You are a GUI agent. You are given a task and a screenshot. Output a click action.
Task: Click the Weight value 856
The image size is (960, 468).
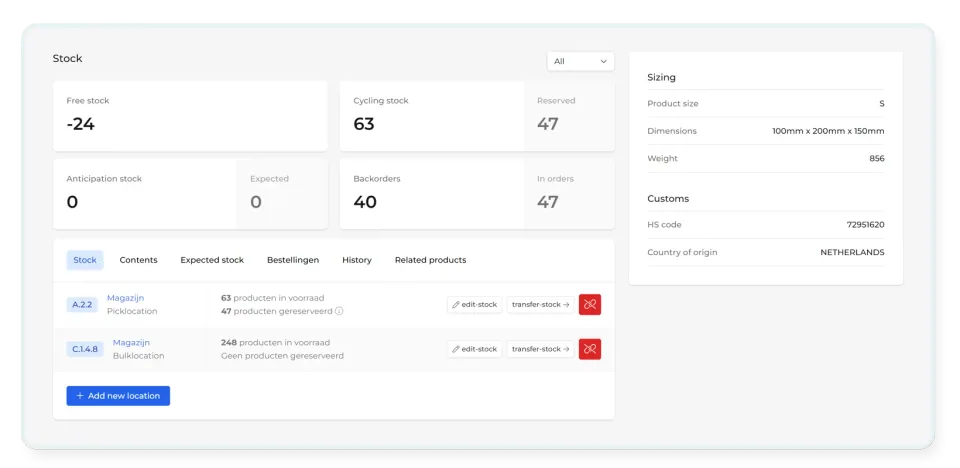click(877, 159)
